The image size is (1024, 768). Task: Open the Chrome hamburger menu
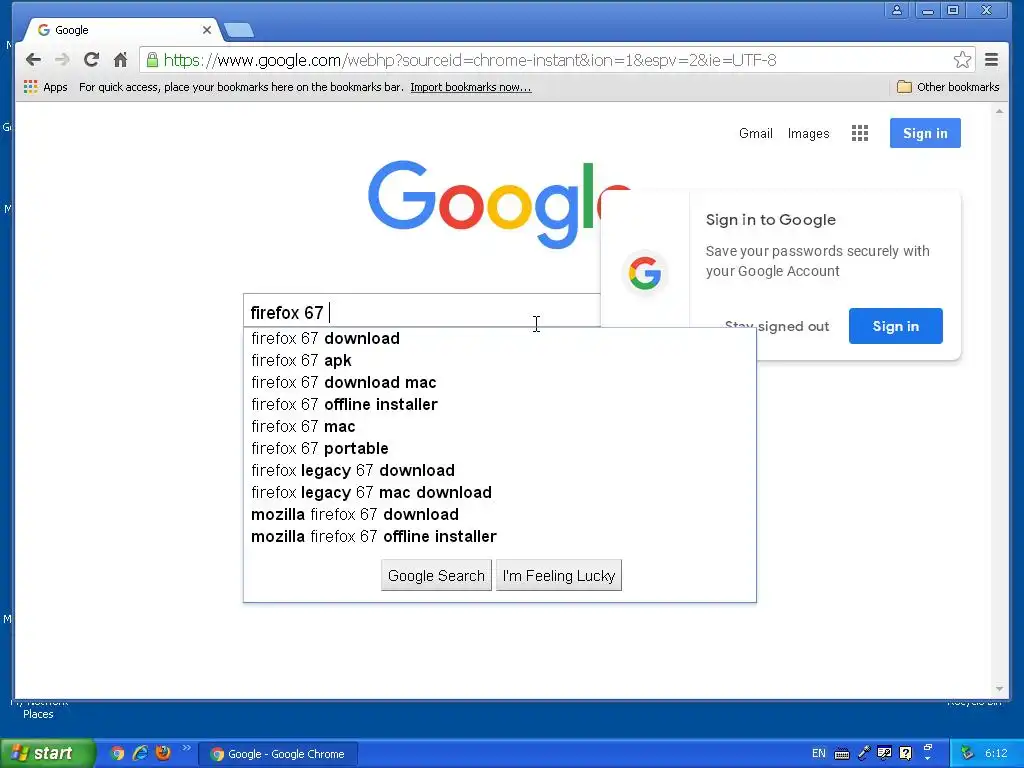991,60
